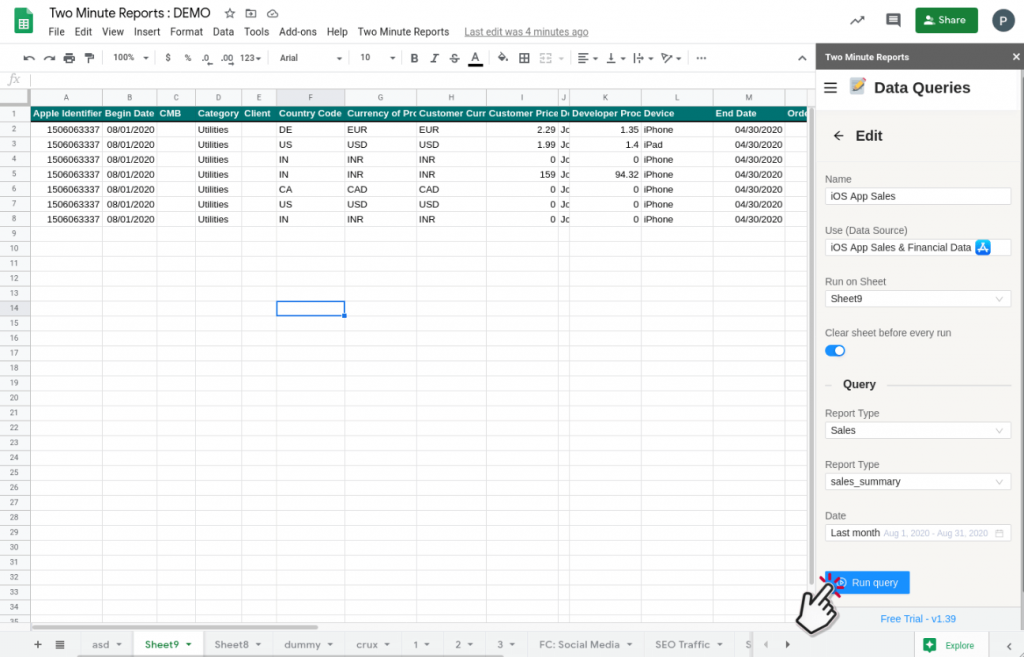Expand the Run on Sheet dropdown
The height and width of the screenshot is (657, 1024).
[918, 298]
